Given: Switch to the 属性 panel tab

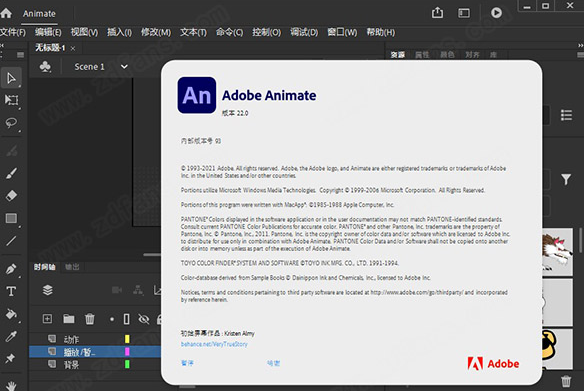Looking at the screenshot, I should (x=422, y=55).
